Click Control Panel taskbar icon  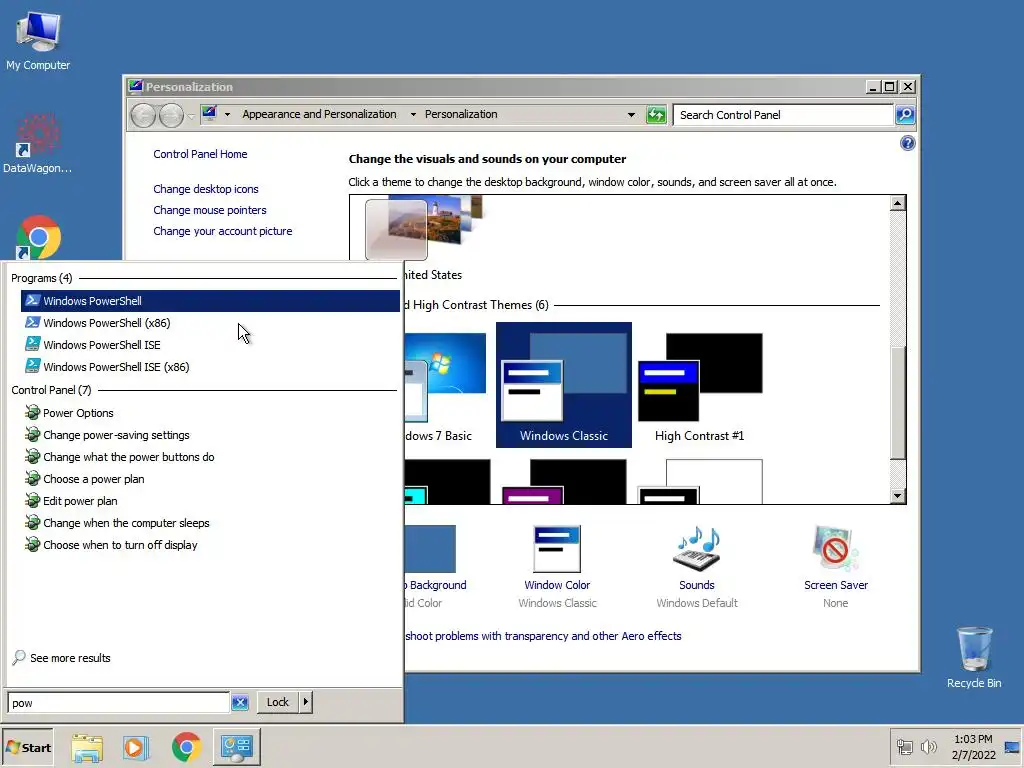click(236, 747)
